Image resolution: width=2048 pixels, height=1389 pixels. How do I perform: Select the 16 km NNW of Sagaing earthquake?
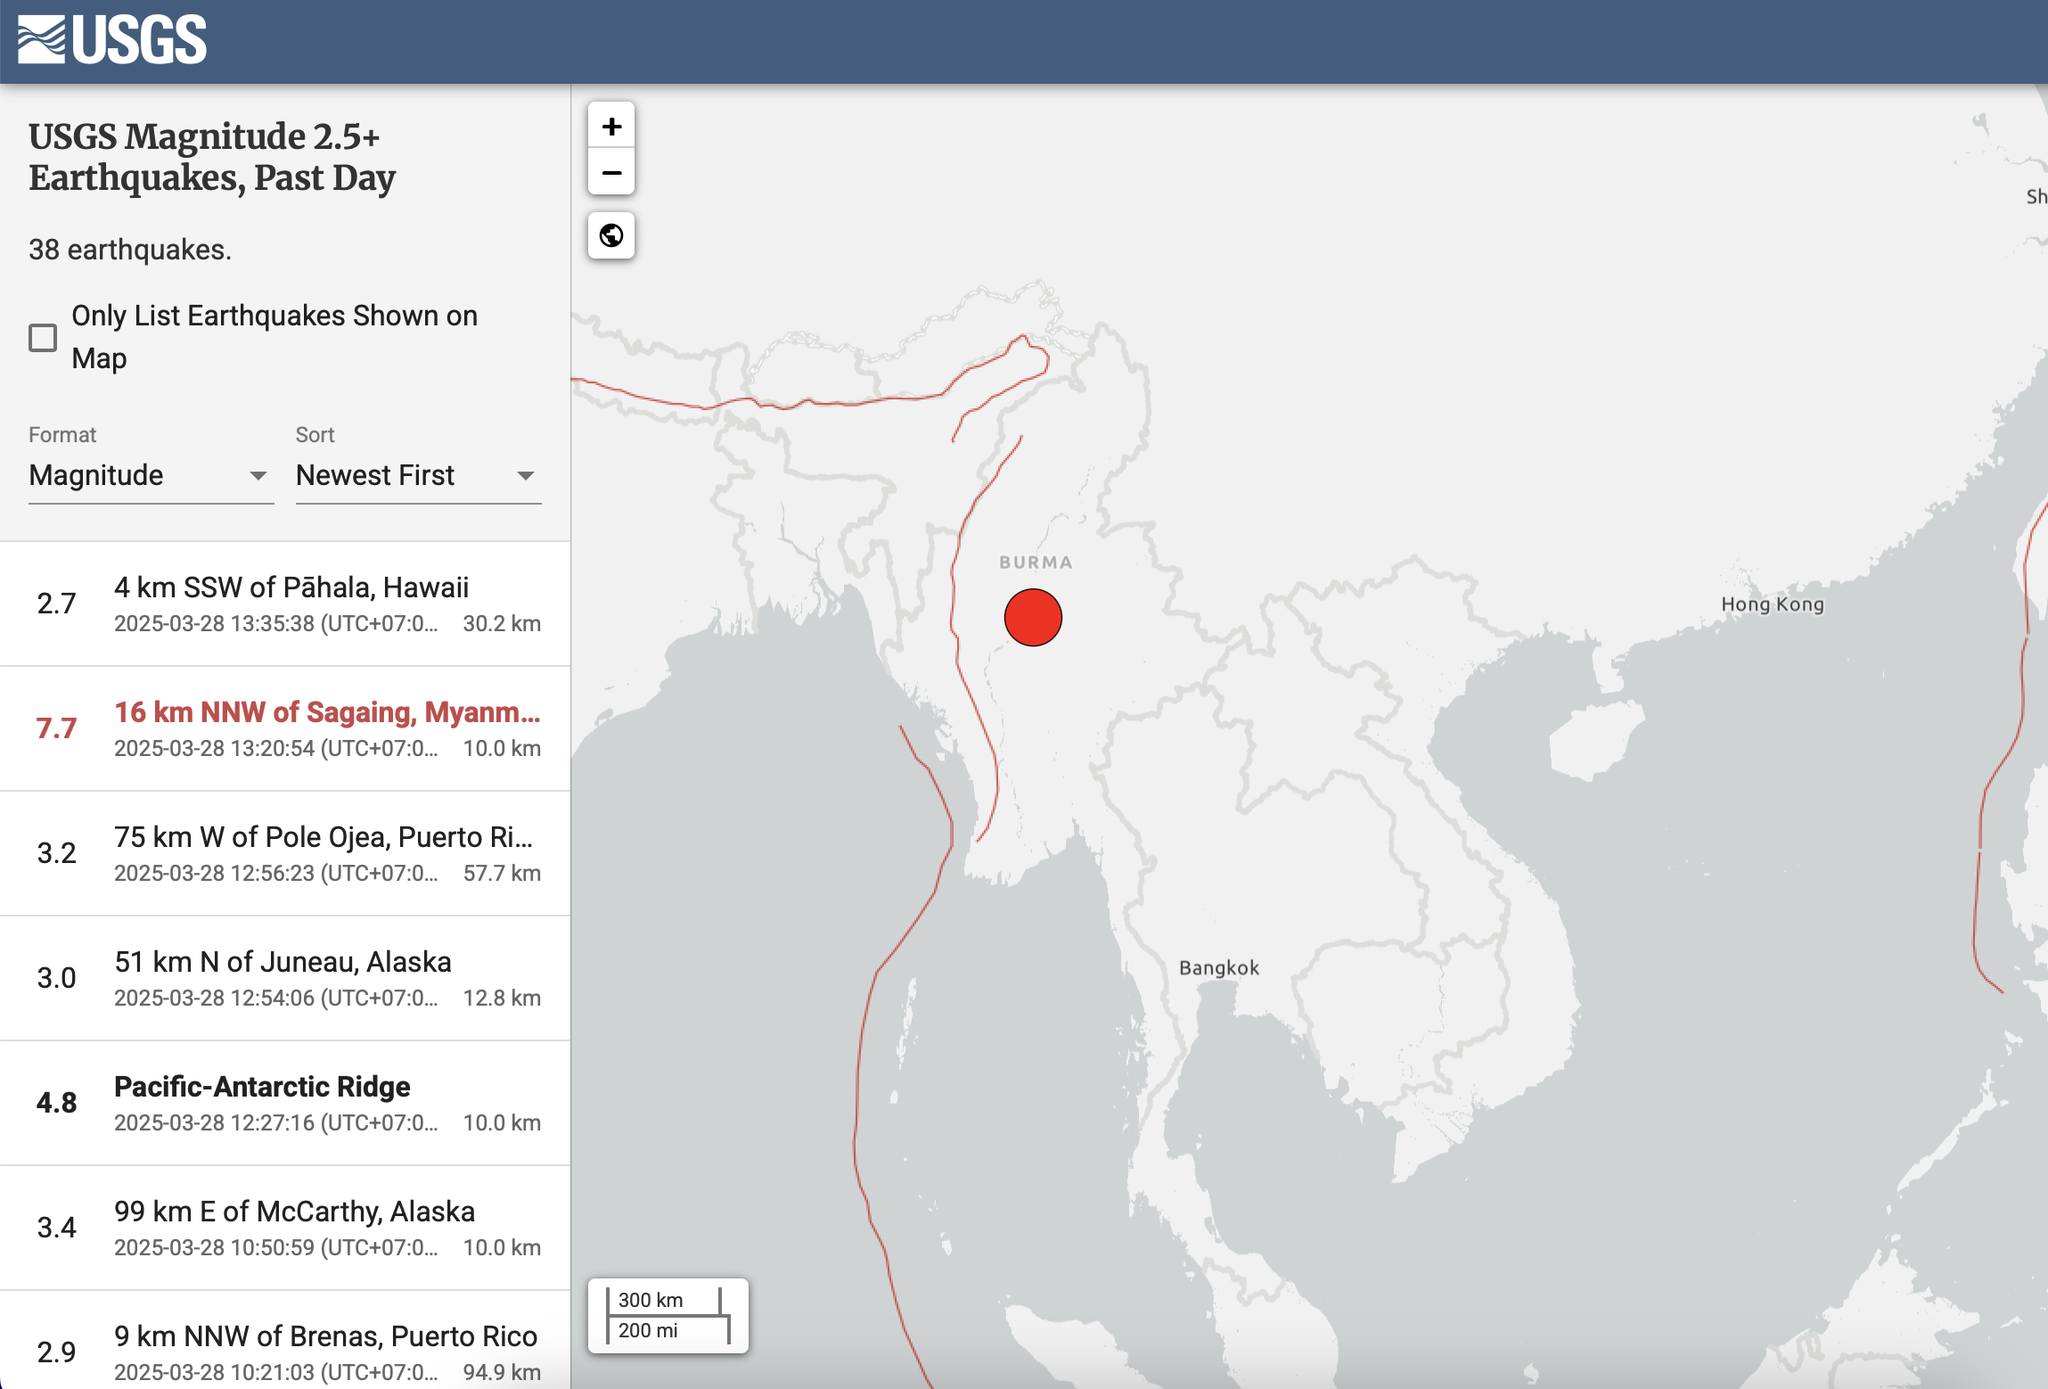click(x=285, y=729)
